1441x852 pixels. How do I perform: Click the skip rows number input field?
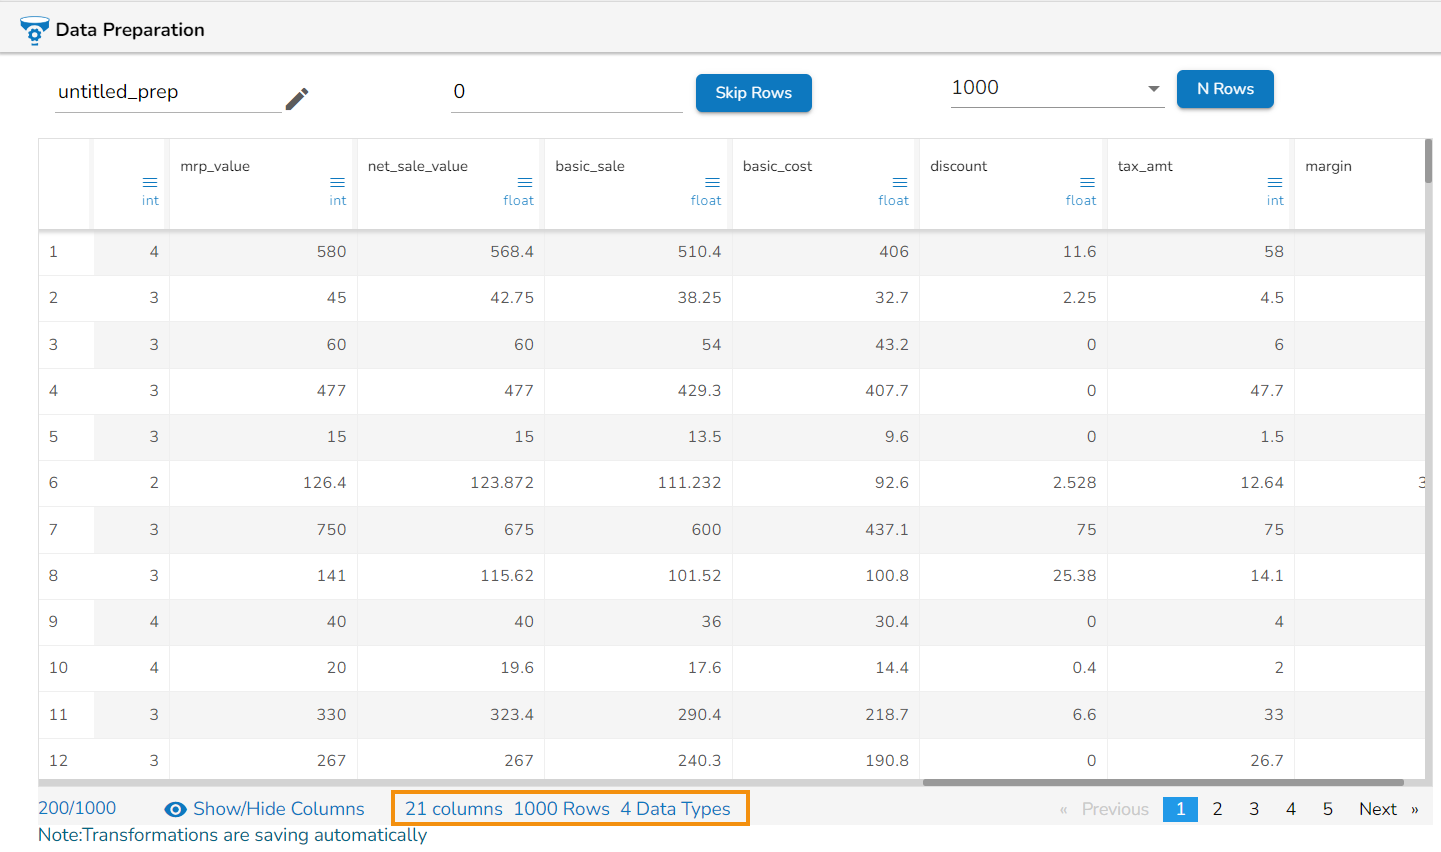[565, 92]
